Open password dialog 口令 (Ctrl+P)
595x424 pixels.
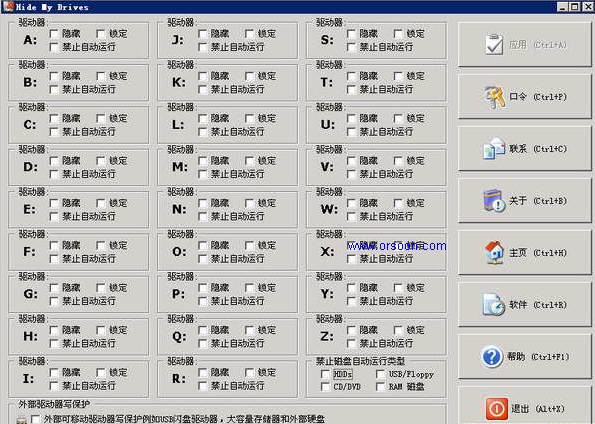(x=524, y=97)
